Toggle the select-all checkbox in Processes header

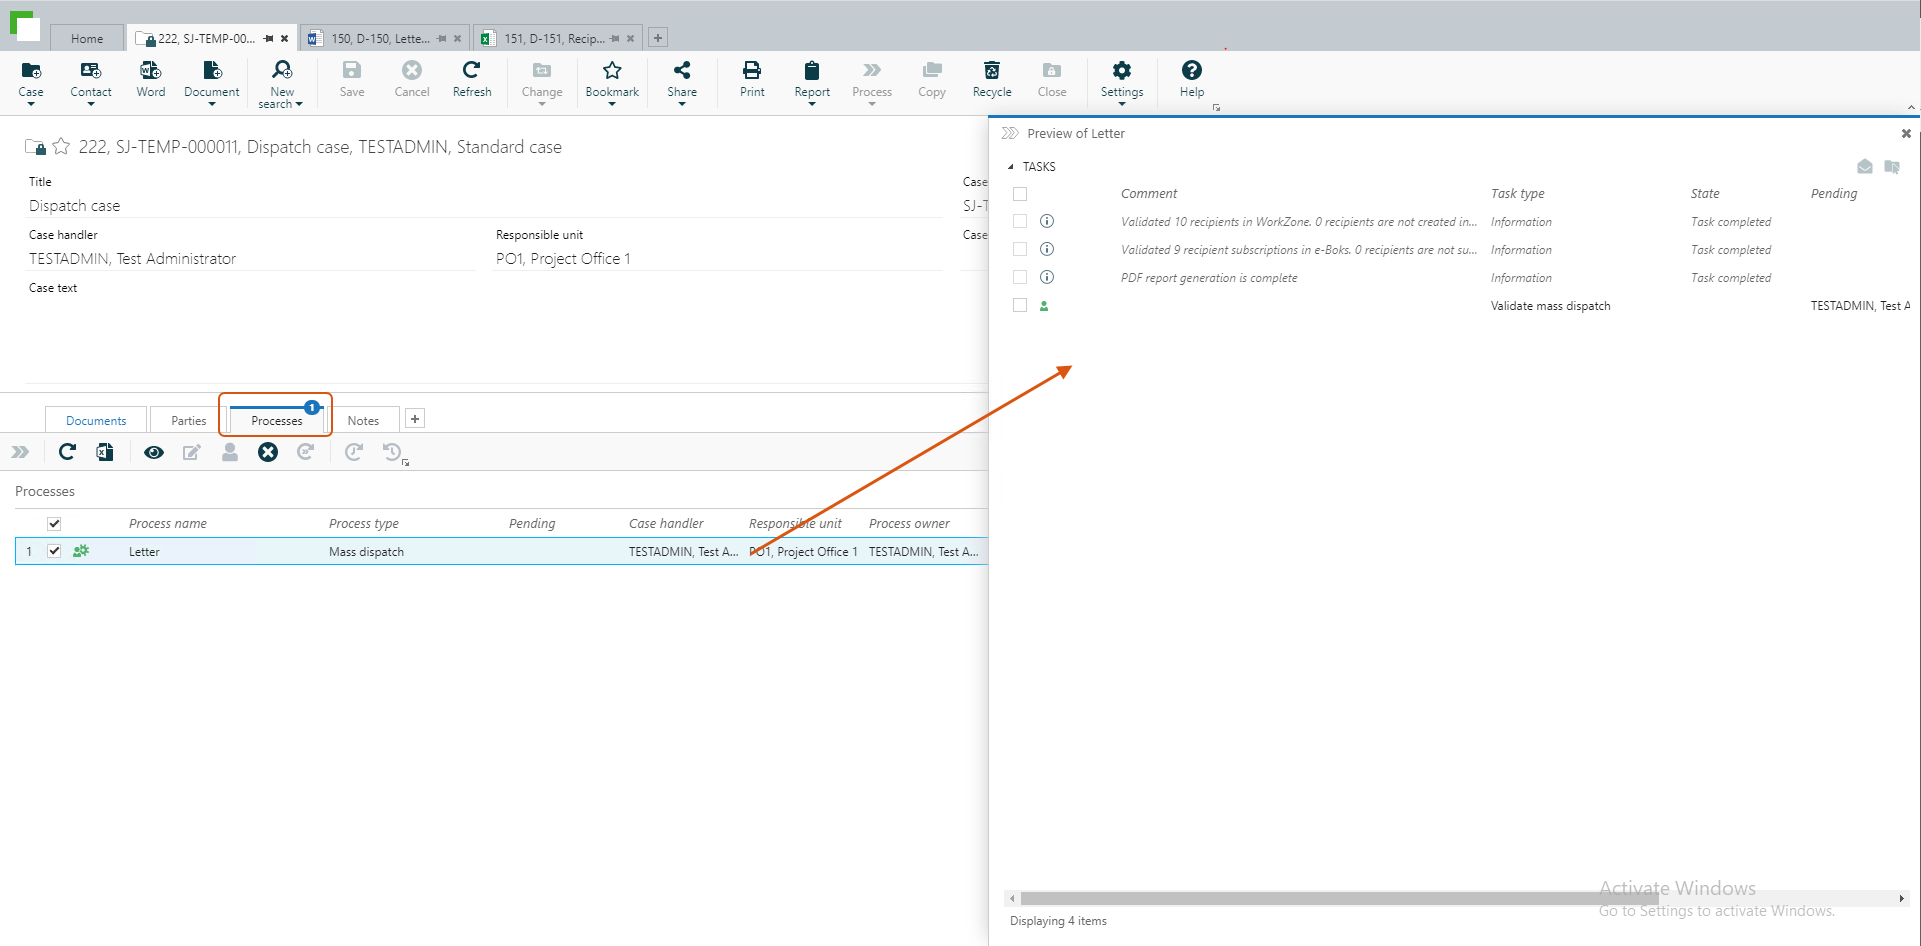coord(54,524)
